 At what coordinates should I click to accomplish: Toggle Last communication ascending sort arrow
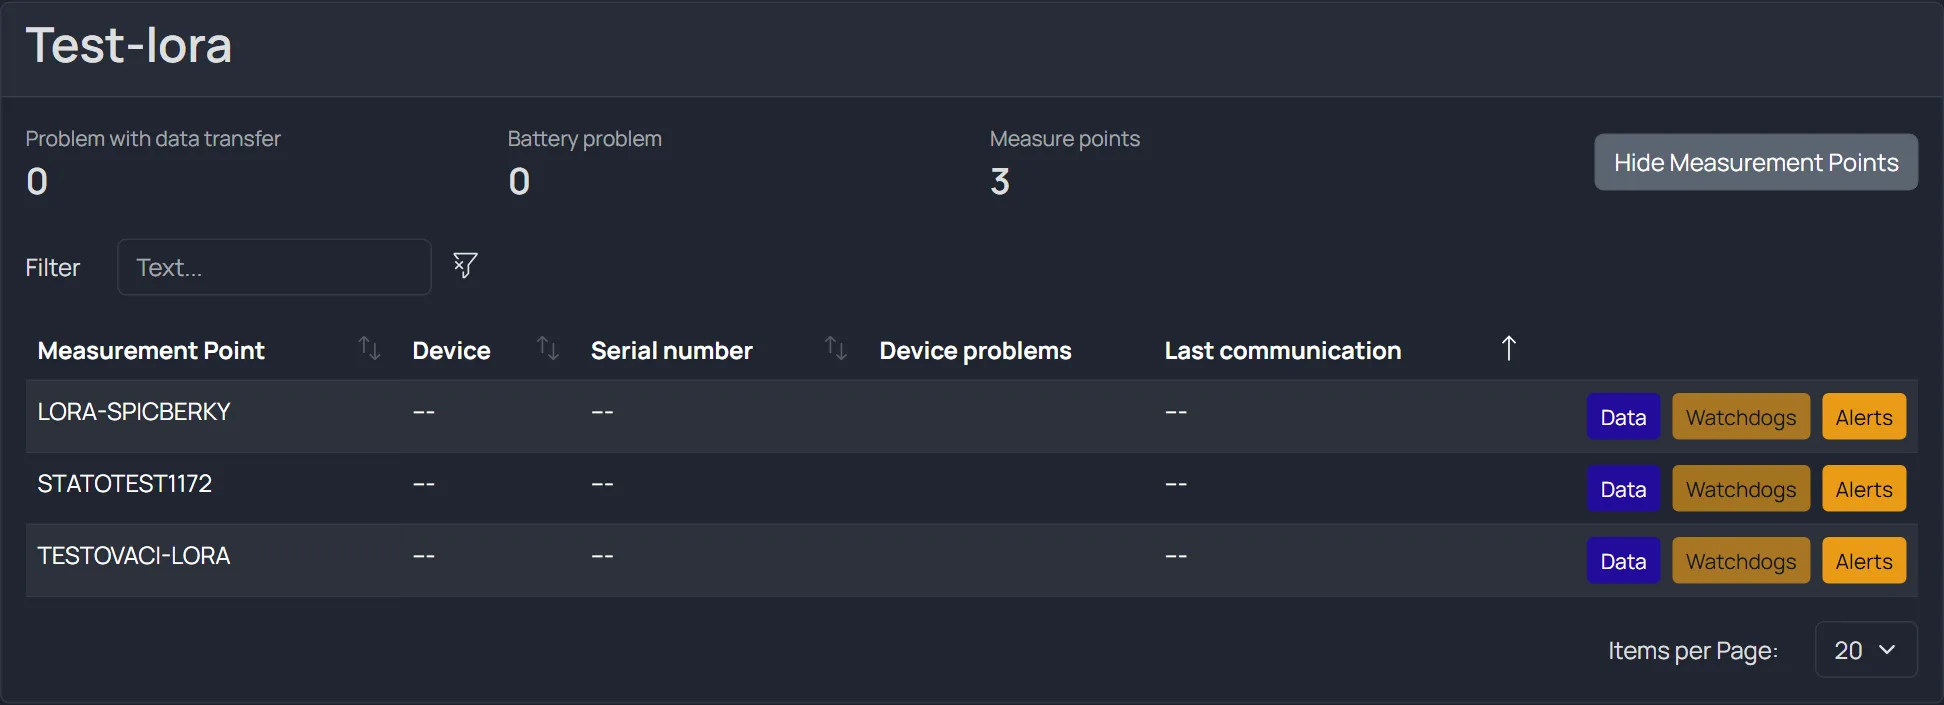(x=1509, y=348)
